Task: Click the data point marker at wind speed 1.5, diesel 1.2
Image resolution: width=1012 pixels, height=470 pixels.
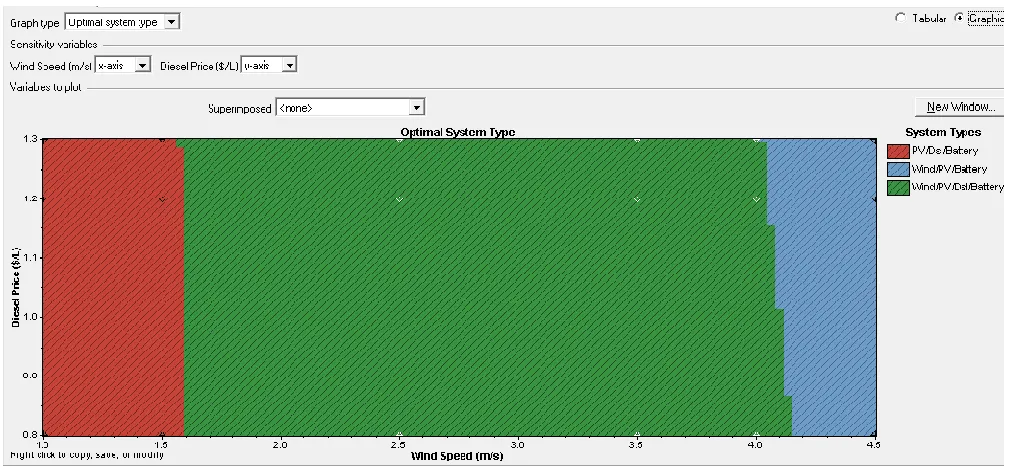Action: pyautogui.click(x=162, y=199)
